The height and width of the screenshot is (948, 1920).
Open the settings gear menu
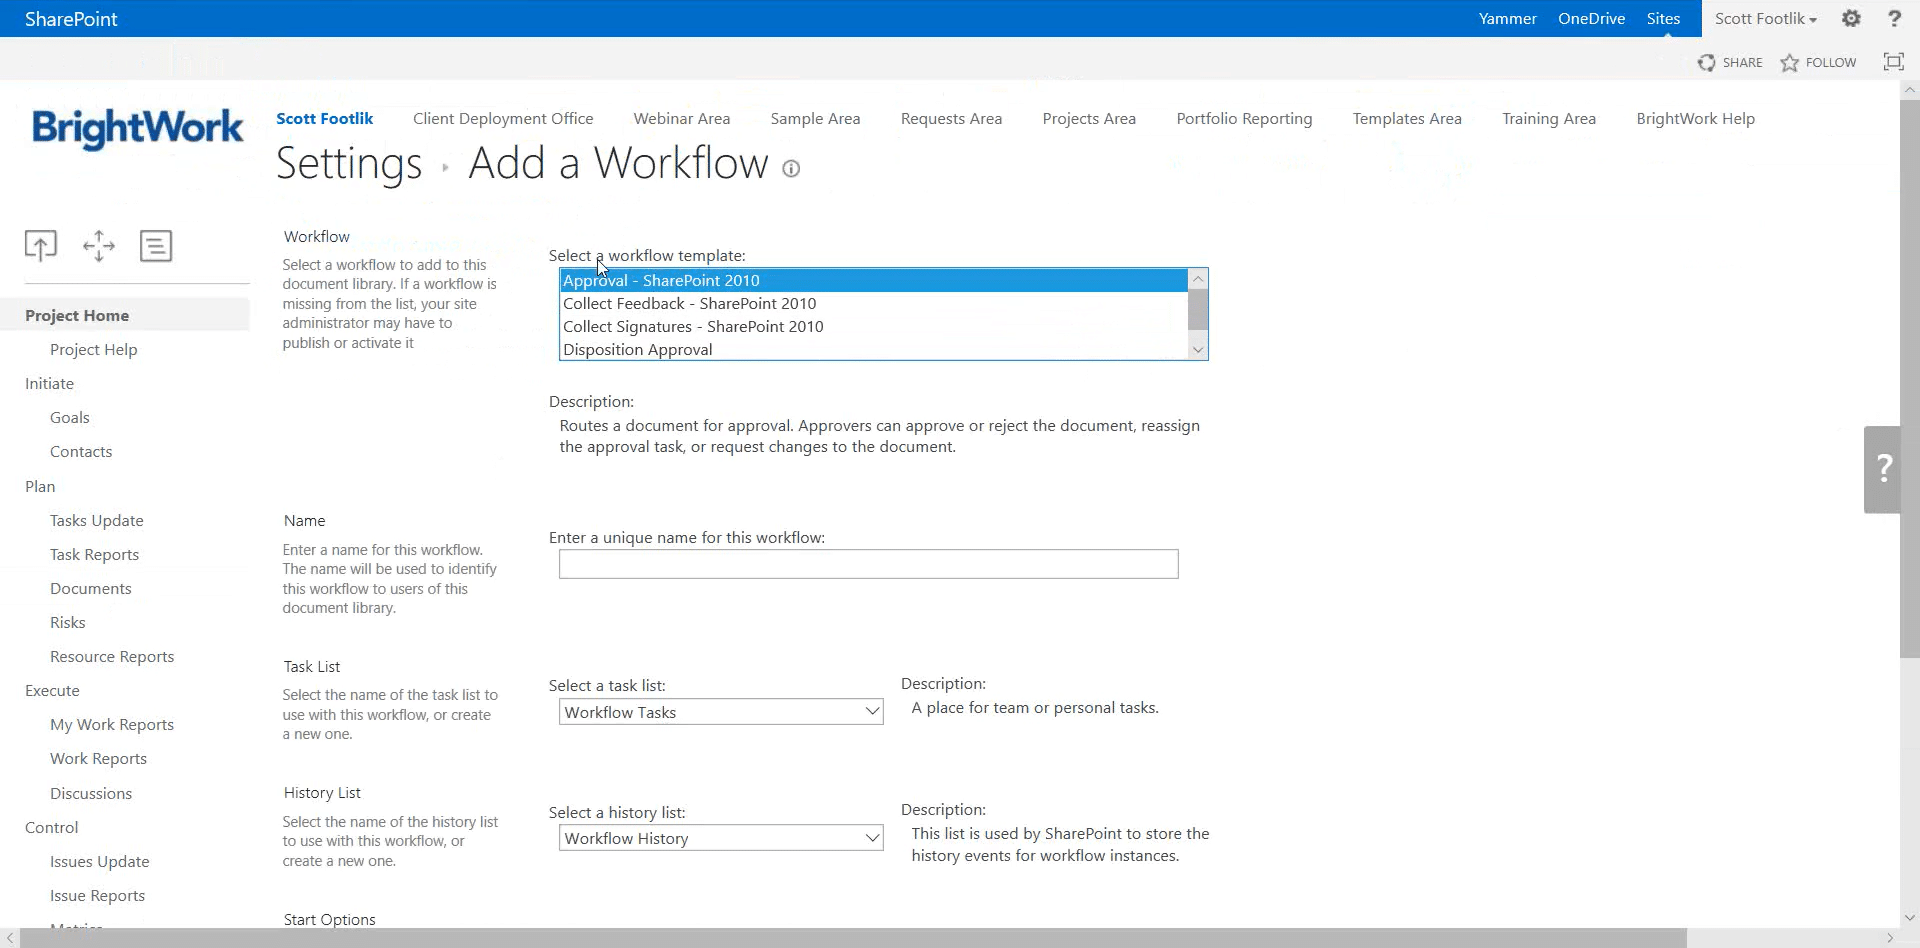click(1851, 19)
